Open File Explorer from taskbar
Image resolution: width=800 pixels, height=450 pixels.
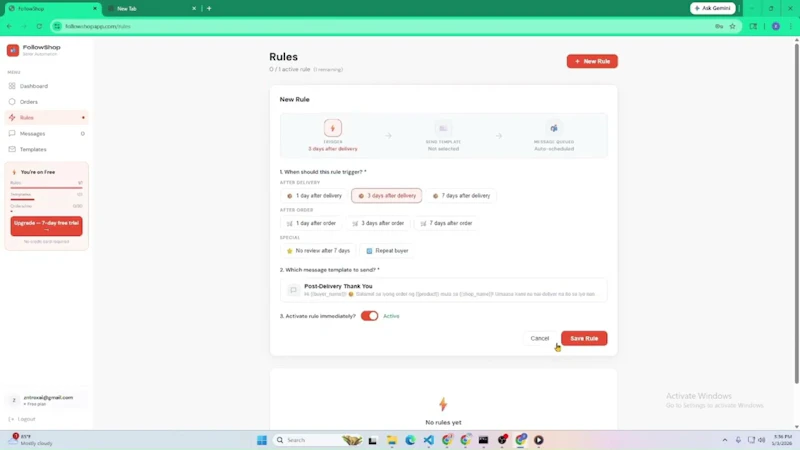[x=392, y=440]
